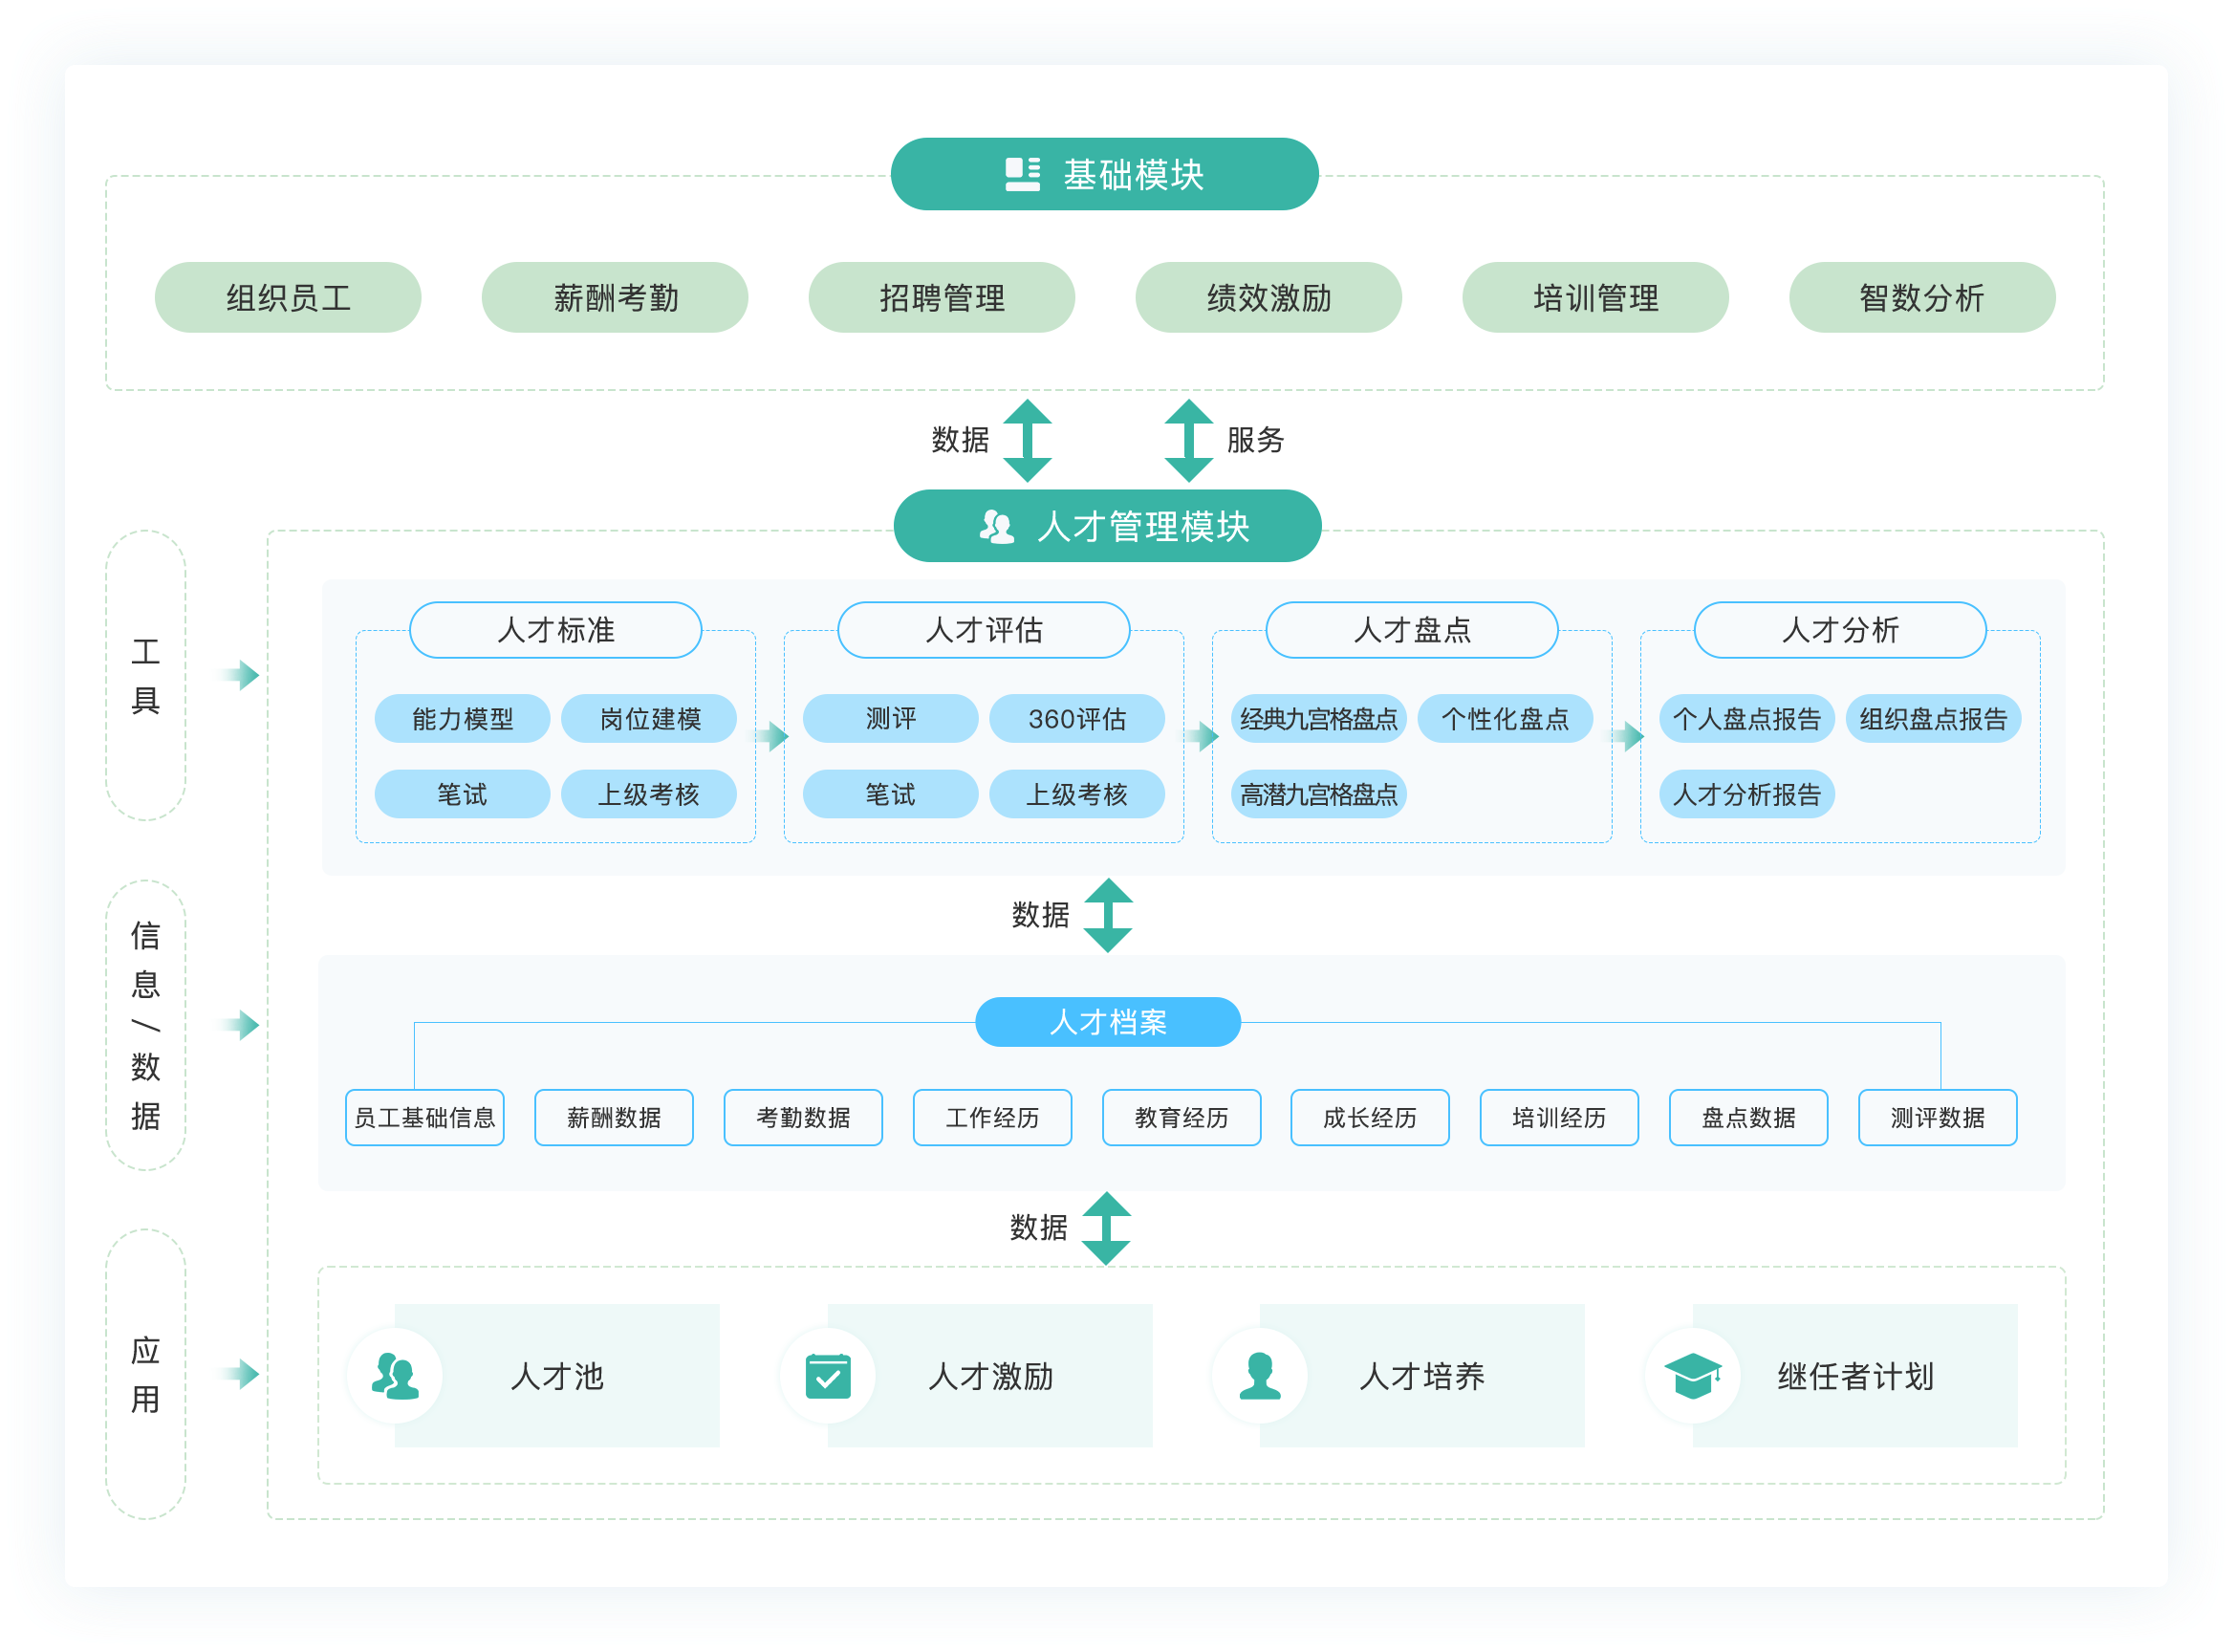Select the 测评数据 card in 人才档案
2233x1652 pixels.
[x=1937, y=1117]
